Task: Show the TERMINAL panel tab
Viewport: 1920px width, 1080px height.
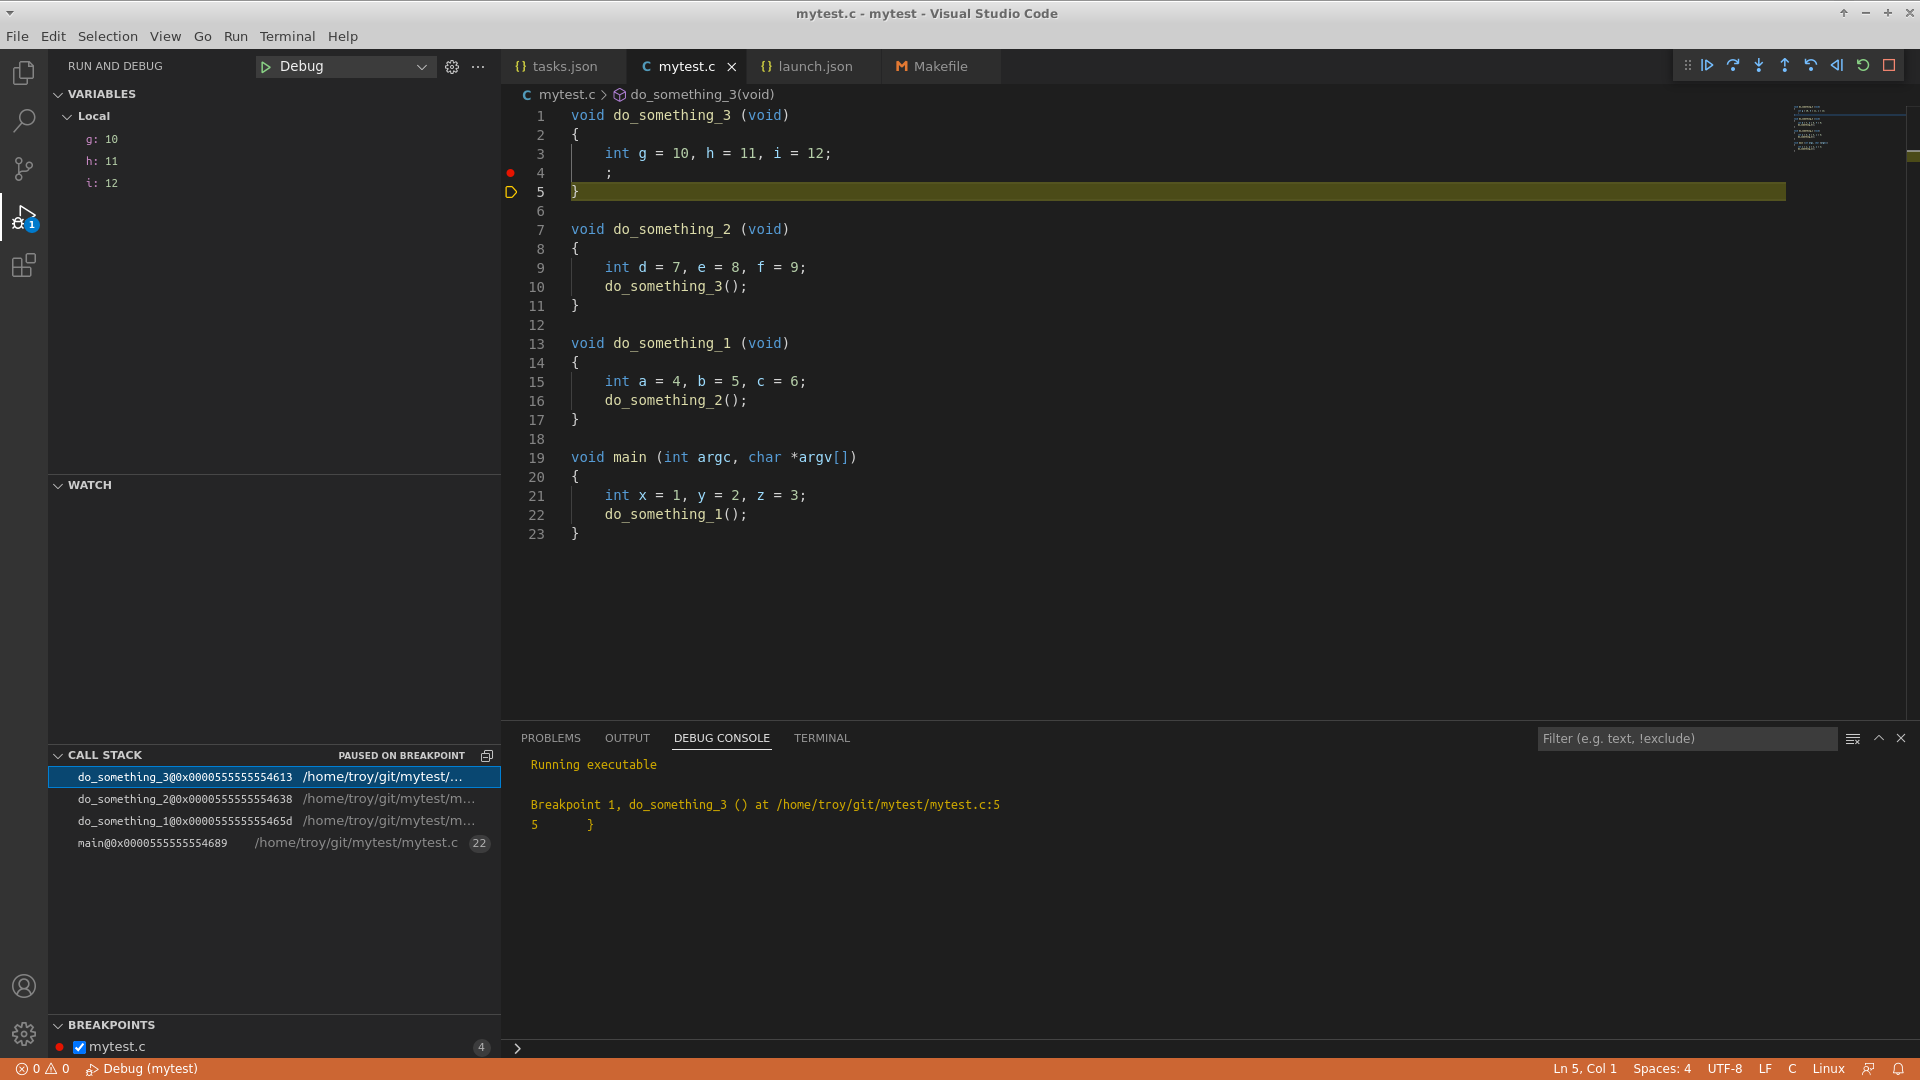Action: coord(822,739)
